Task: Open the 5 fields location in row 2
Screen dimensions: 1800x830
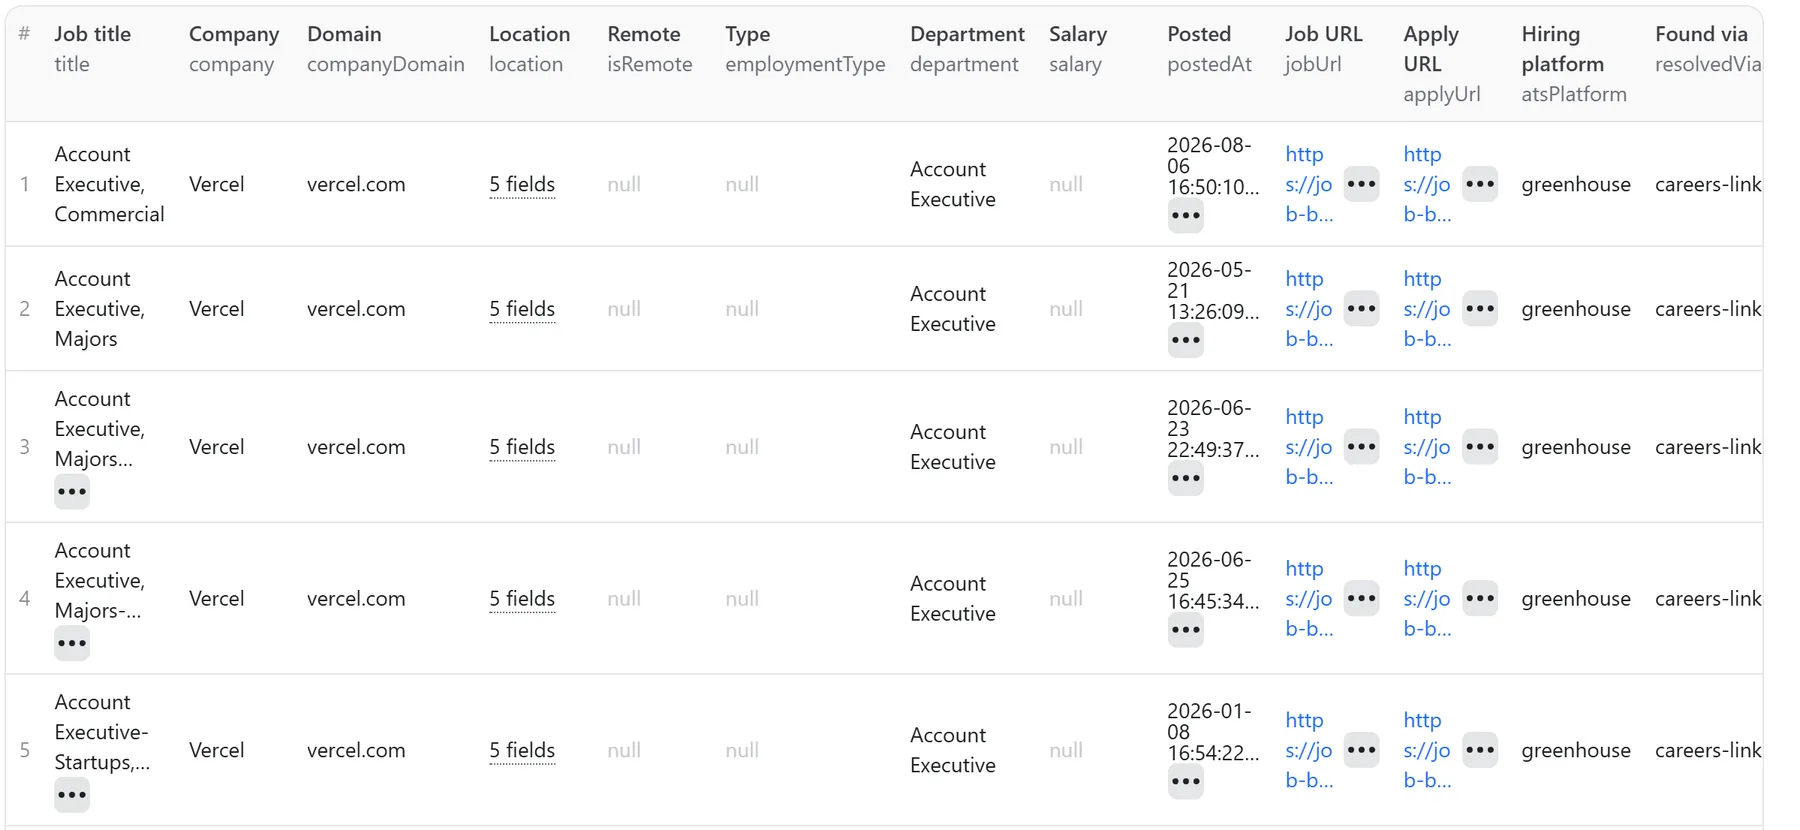Action: tap(522, 310)
